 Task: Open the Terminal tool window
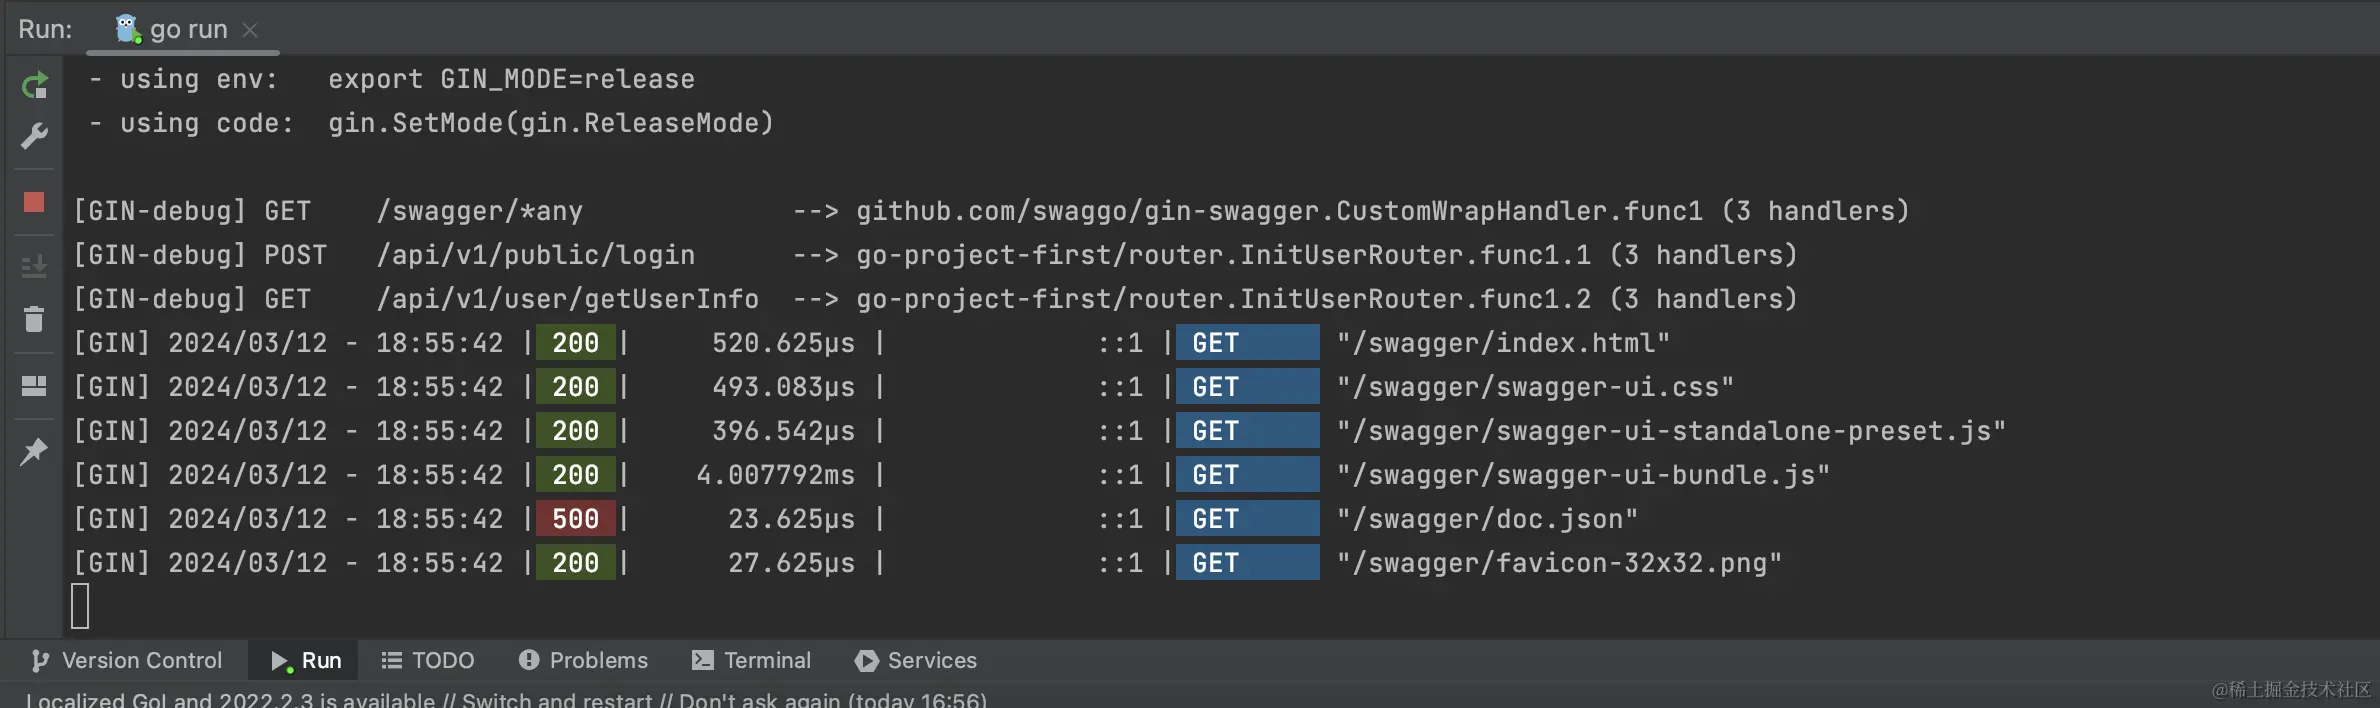[x=751, y=661]
